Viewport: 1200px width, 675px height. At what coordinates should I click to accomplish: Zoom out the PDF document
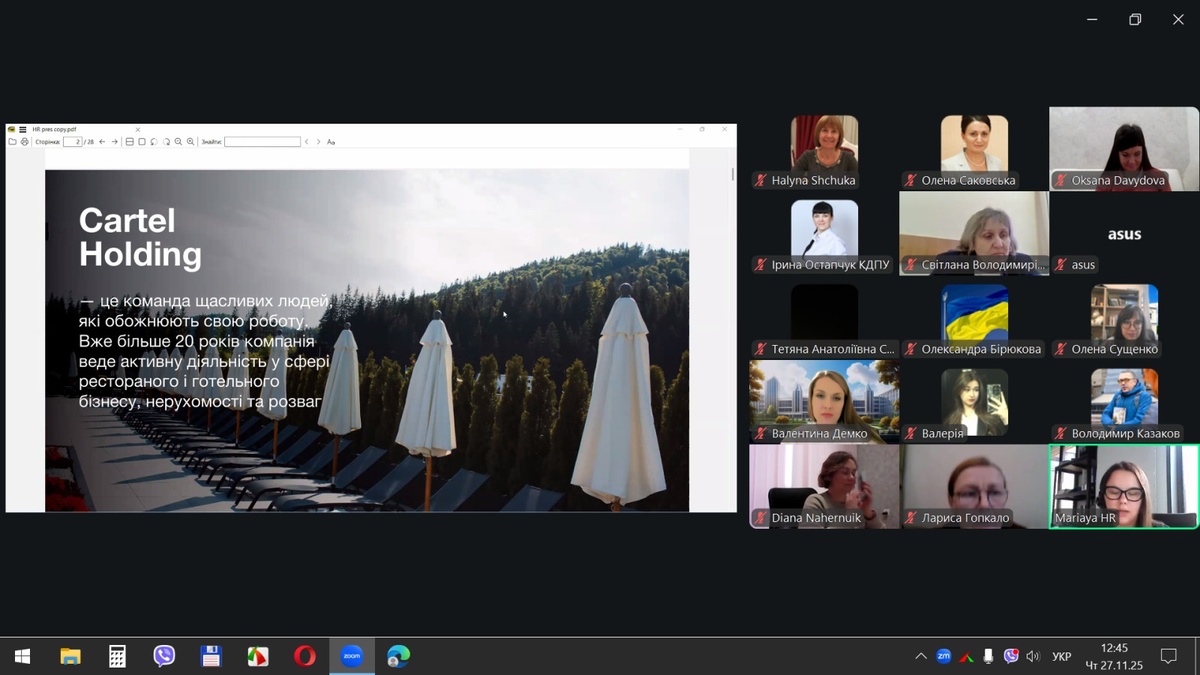click(x=178, y=142)
